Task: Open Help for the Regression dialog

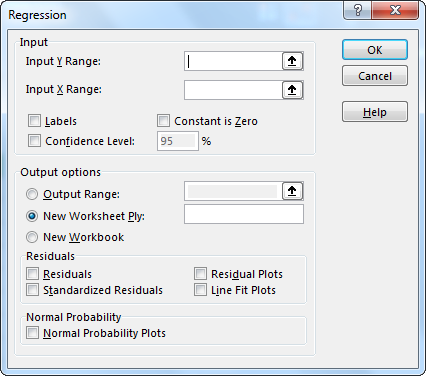Action: tap(375, 112)
